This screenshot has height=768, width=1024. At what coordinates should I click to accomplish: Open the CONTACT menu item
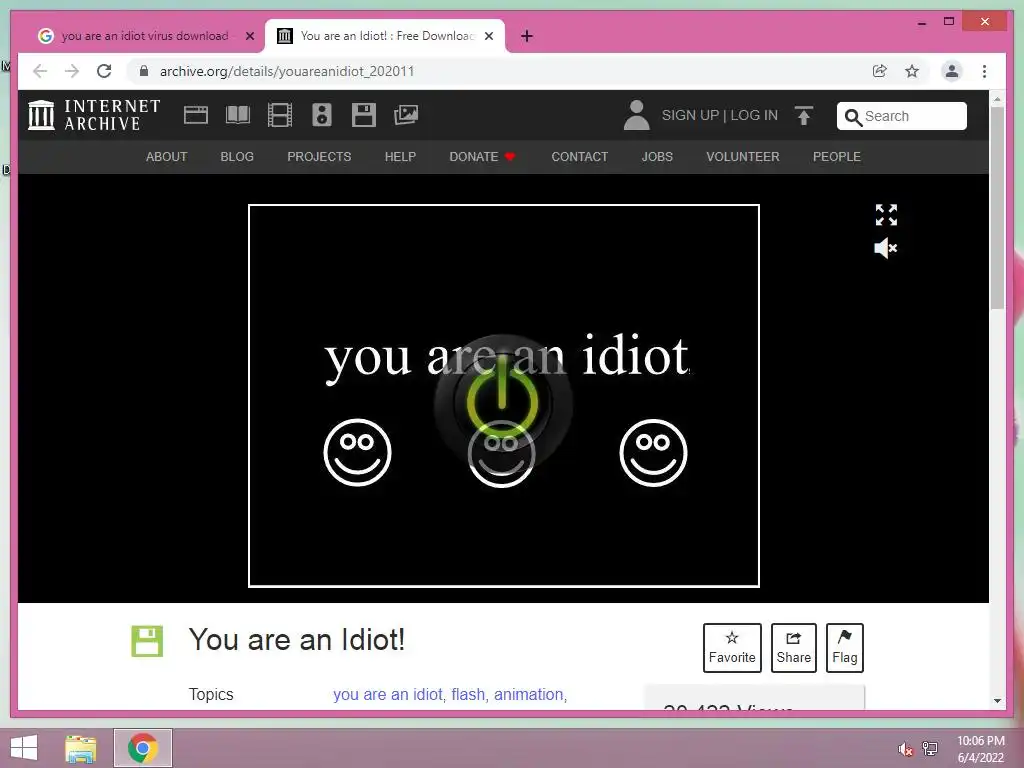tap(579, 157)
